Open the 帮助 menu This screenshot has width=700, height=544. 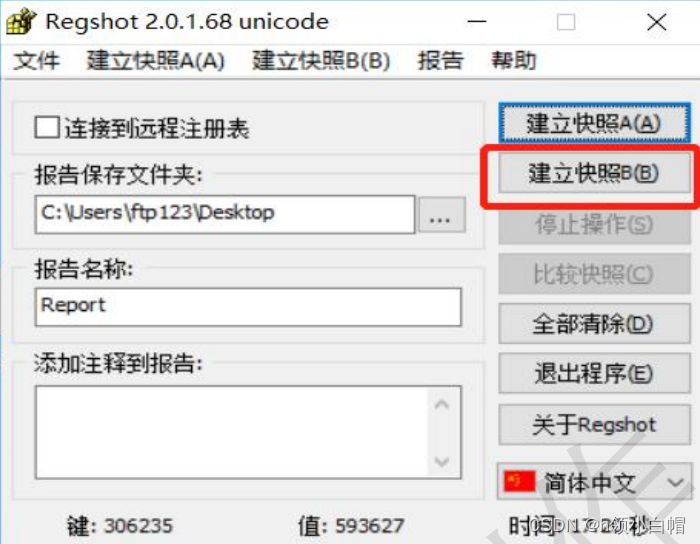tap(513, 61)
